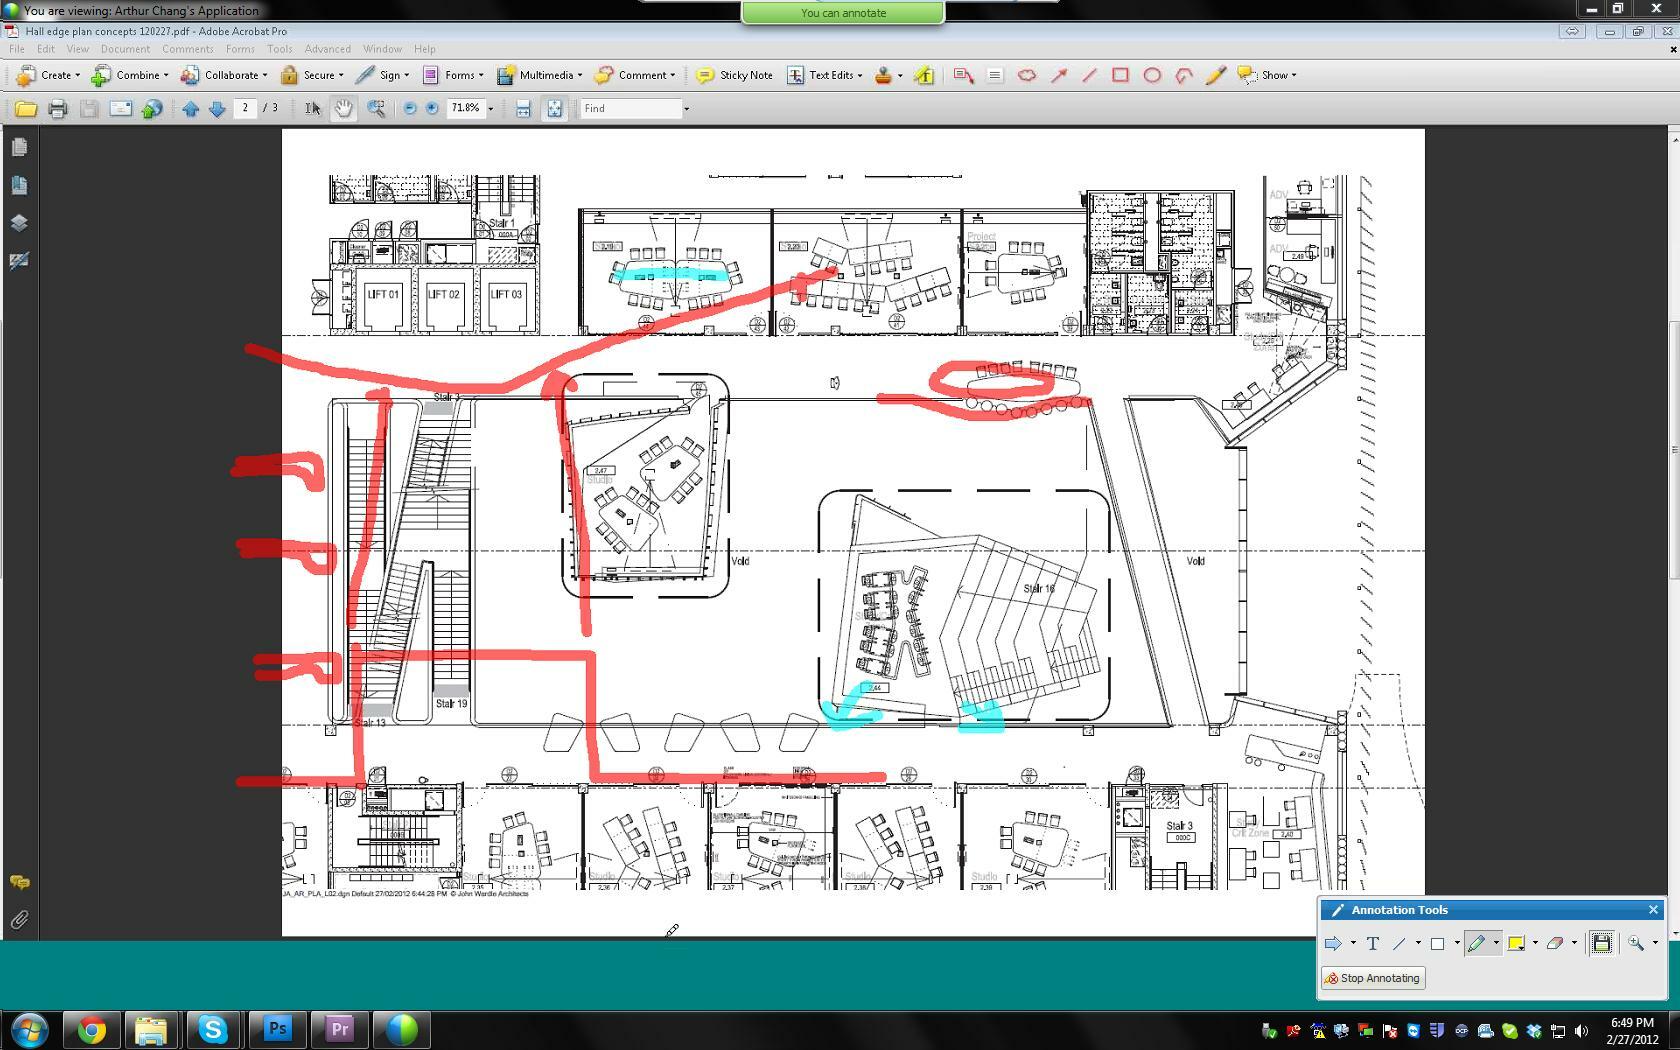The height and width of the screenshot is (1050, 1680).
Task: Select the Marquee Zoom tool
Action: (x=376, y=108)
